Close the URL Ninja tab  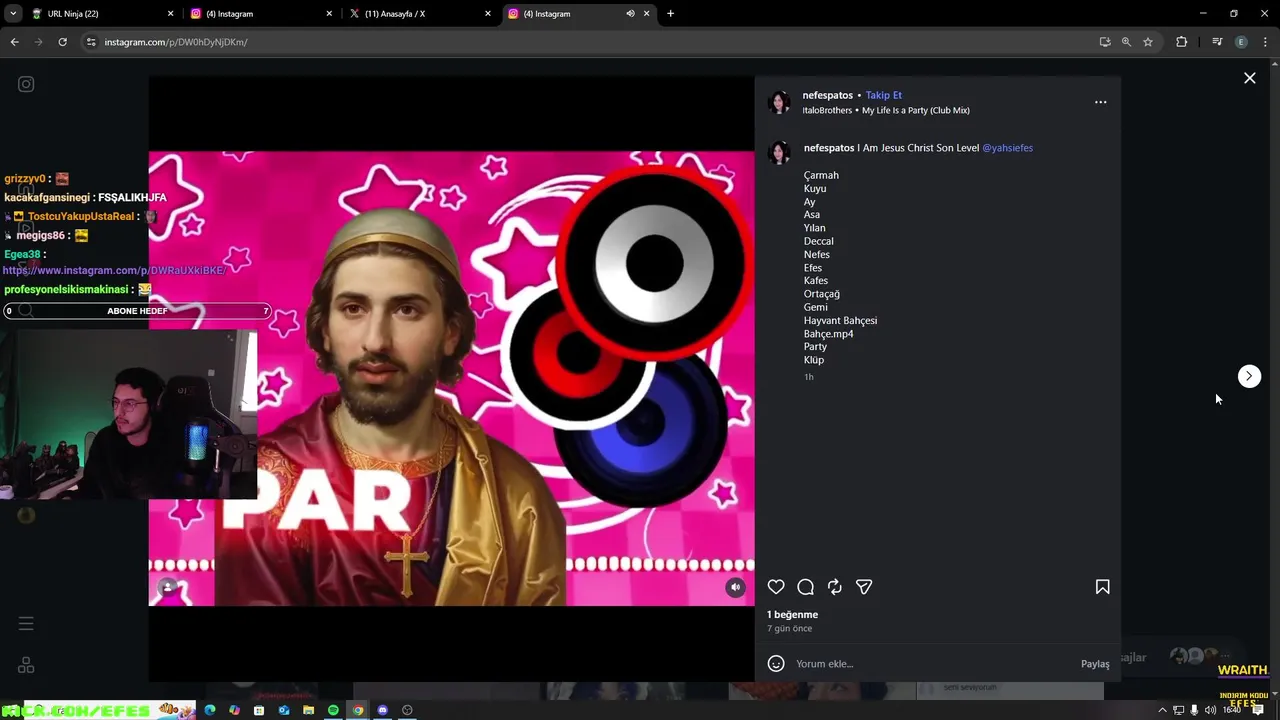point(170,14)
